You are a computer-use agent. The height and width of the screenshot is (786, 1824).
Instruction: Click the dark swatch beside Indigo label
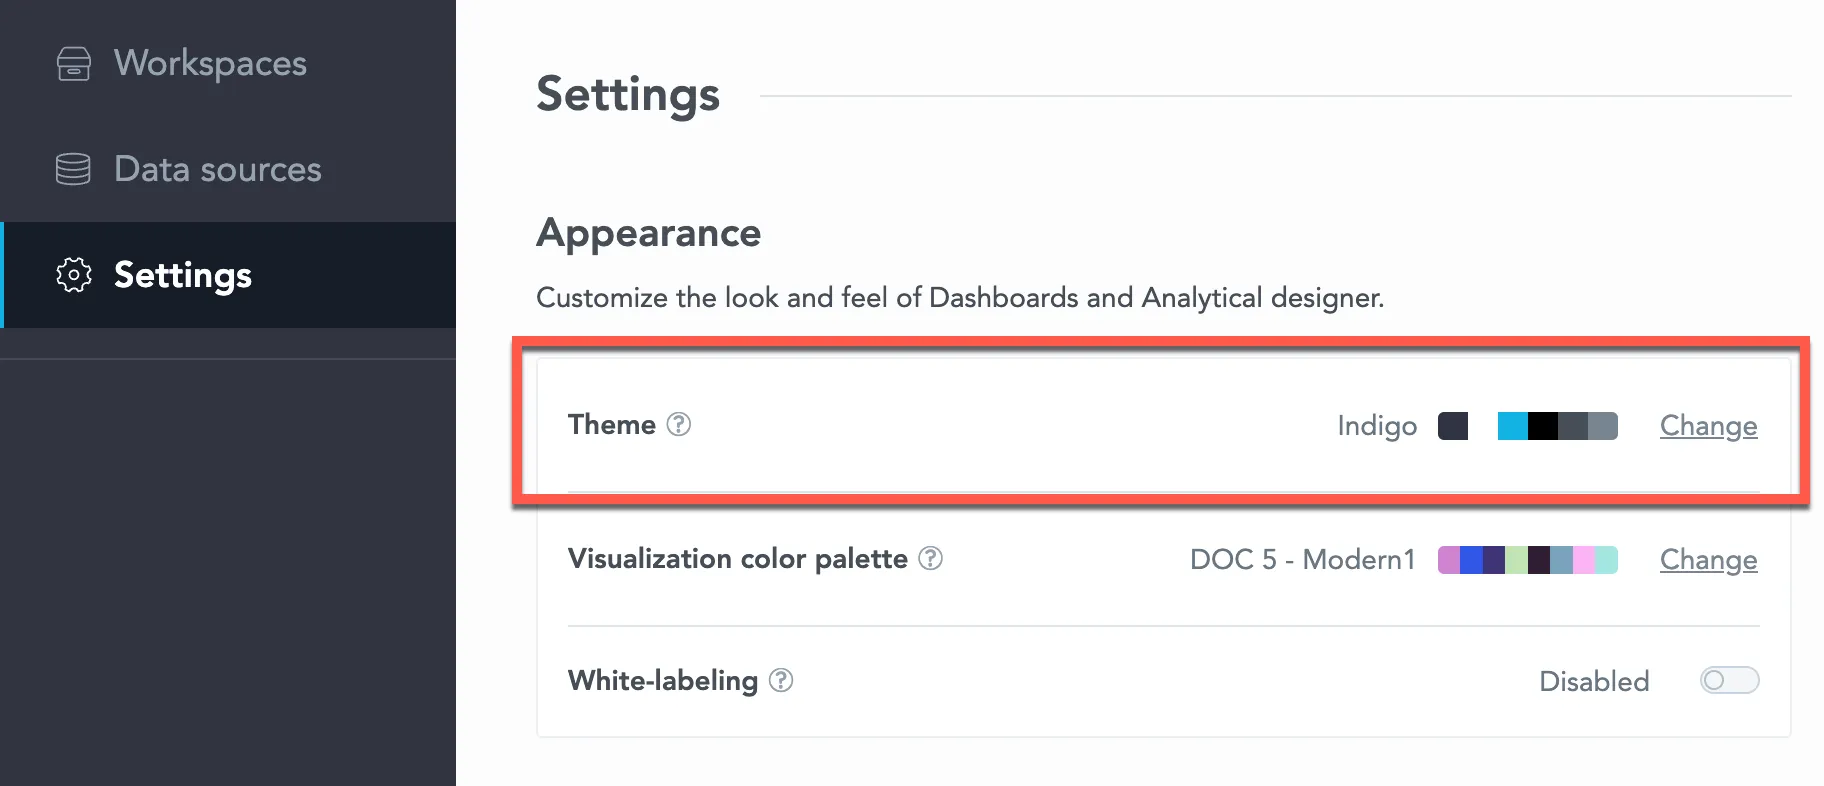coord(1453,425)
